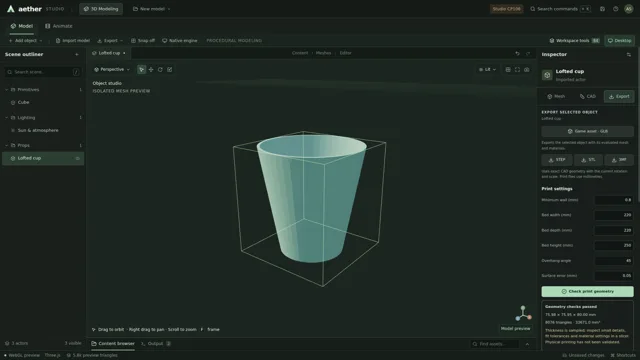640x360 pixels.
Task: Click the Lofted cup object icon in Inspector
Action: (547, 75)
